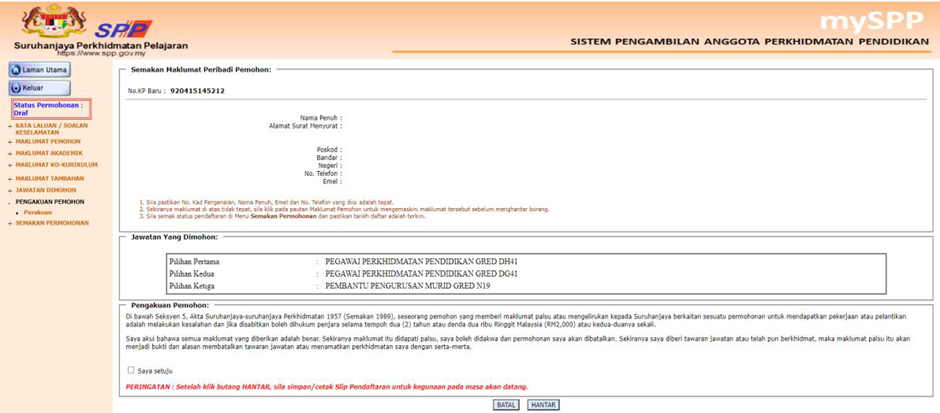Viewport: 940px width, 413px height.
Task: Click Pembantu Pengurusan Murid Gred N19 text
Action: tap(407, 286)
